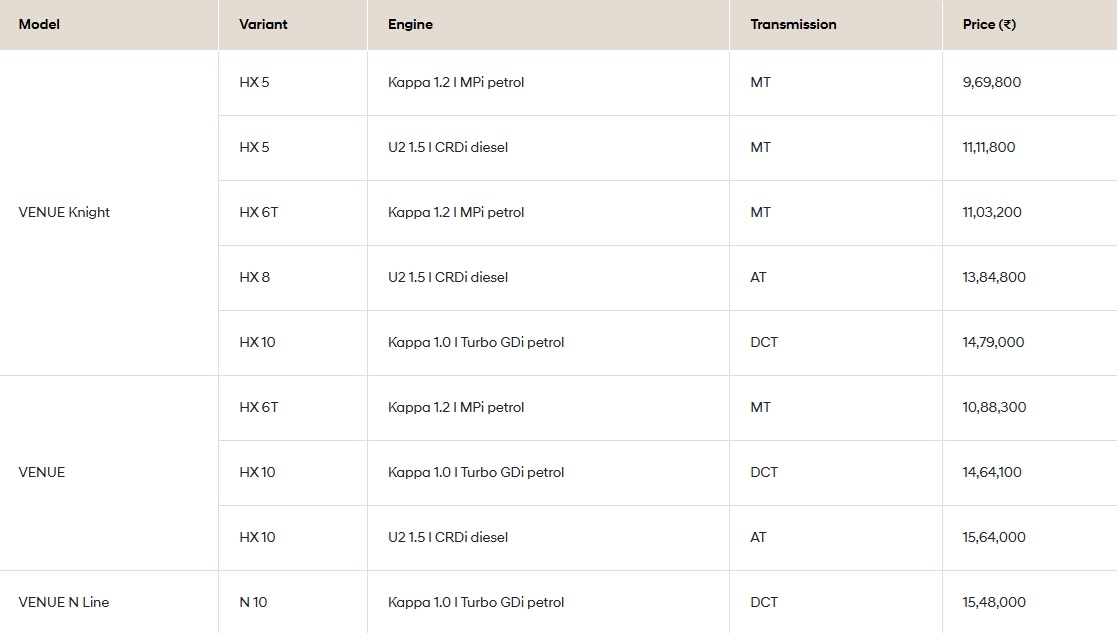Select the 15,64,000 price value

pos(994,537)
